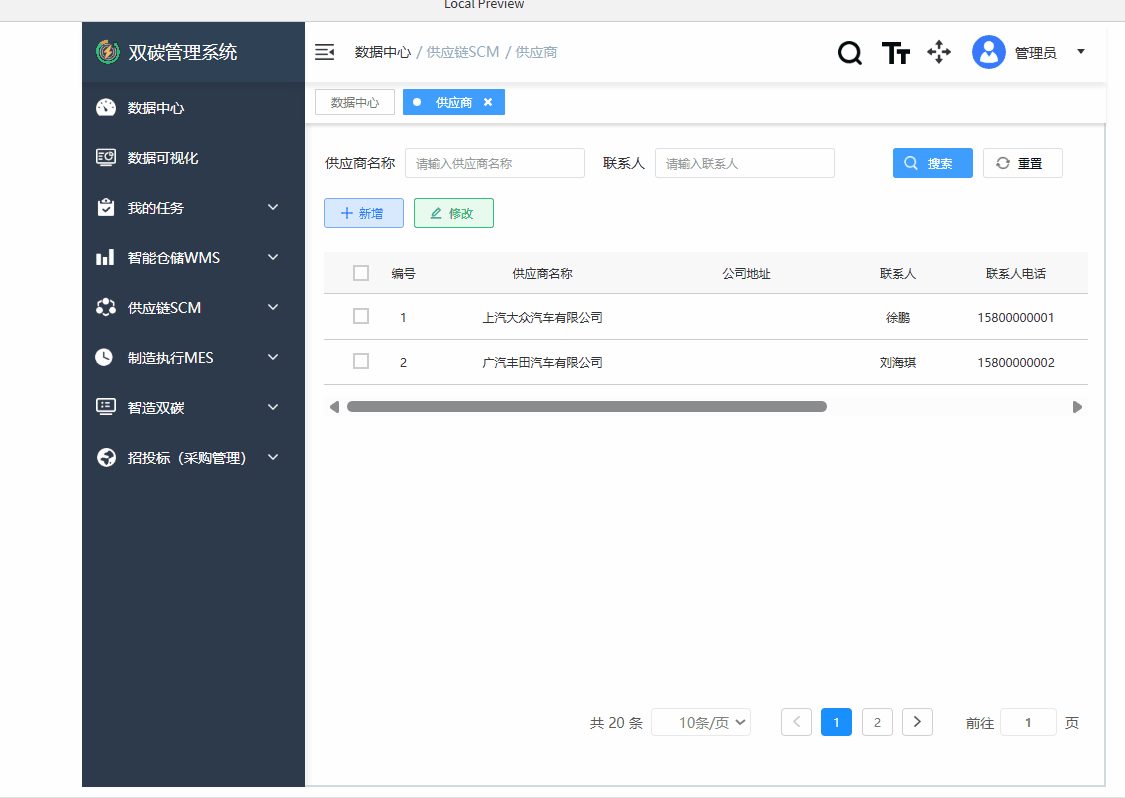1125x798 pixels.
Task: Click the 请输入联系人 input field
Action: point(744,162)
